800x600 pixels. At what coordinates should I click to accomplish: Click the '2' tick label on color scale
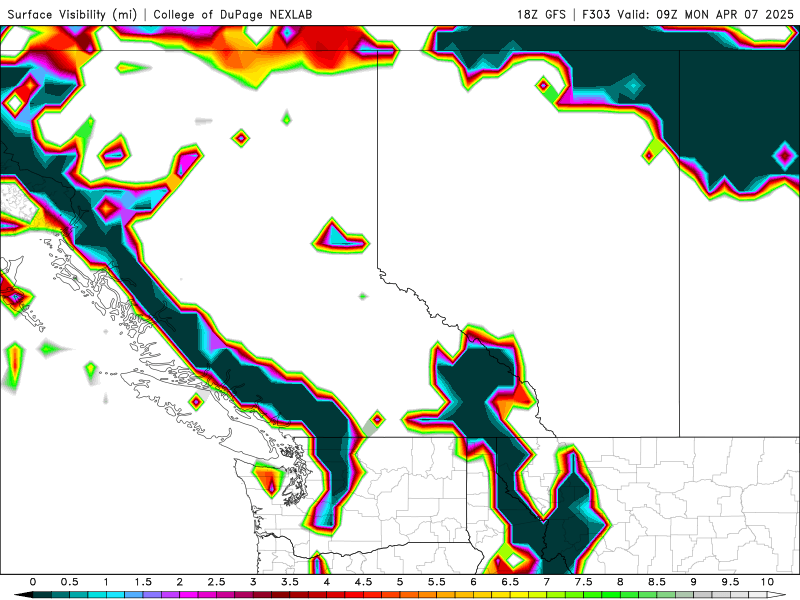180,582
